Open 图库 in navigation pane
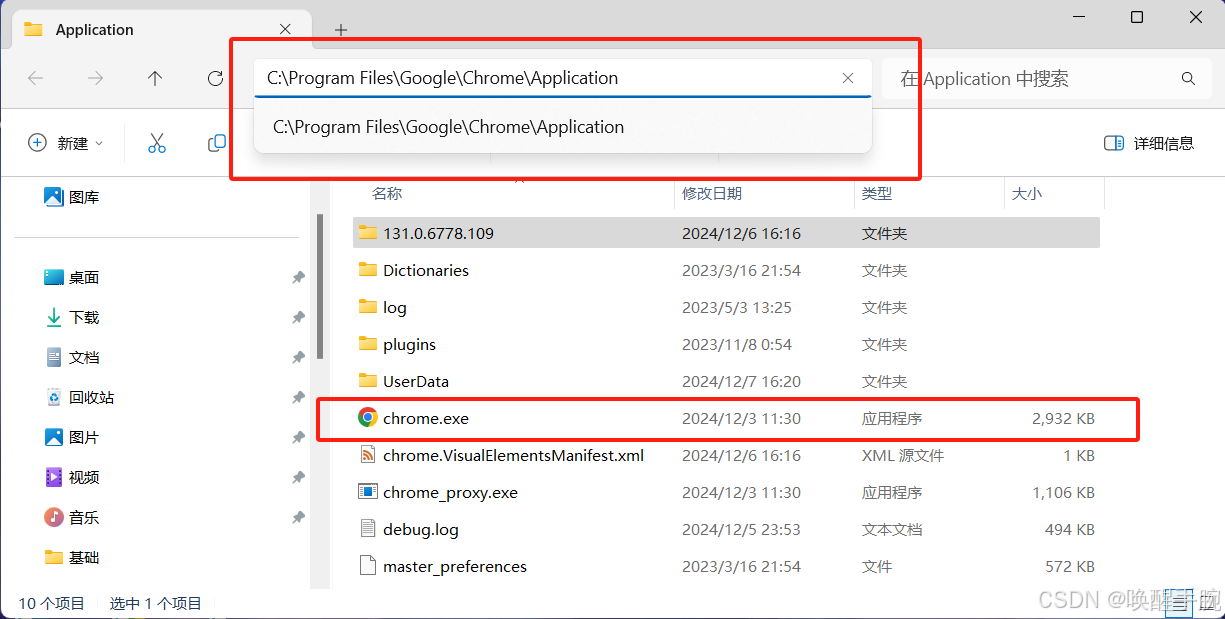The height and width of the screenshot is (619, 1225). click(72, 197)
